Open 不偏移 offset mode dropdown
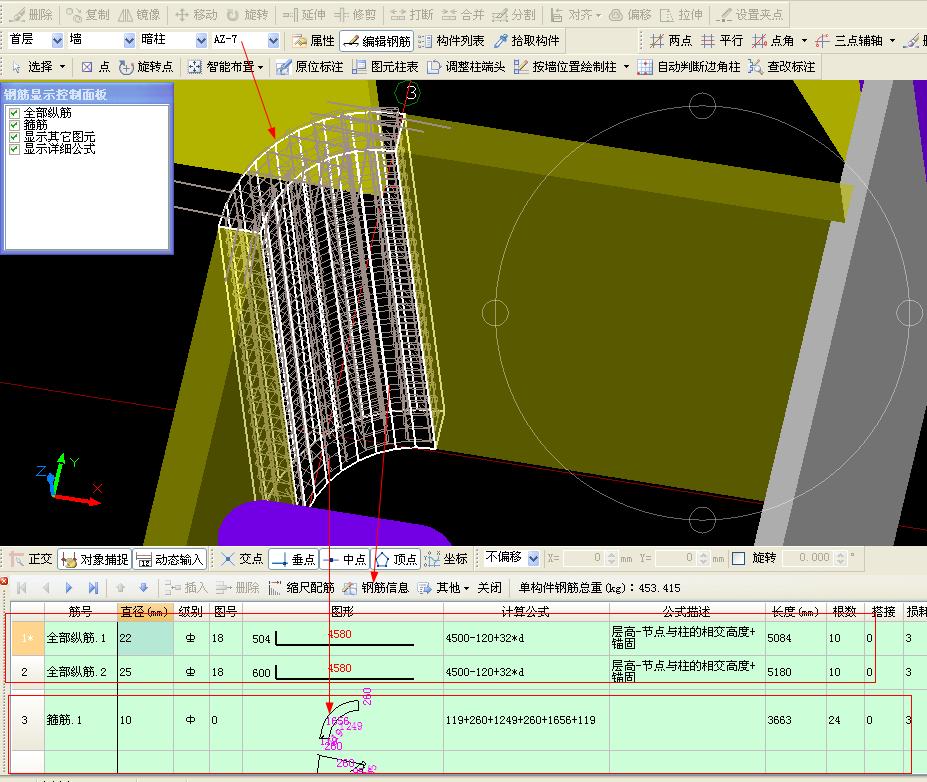The height and width of the screenshot is (782, 927). (533, 558)
